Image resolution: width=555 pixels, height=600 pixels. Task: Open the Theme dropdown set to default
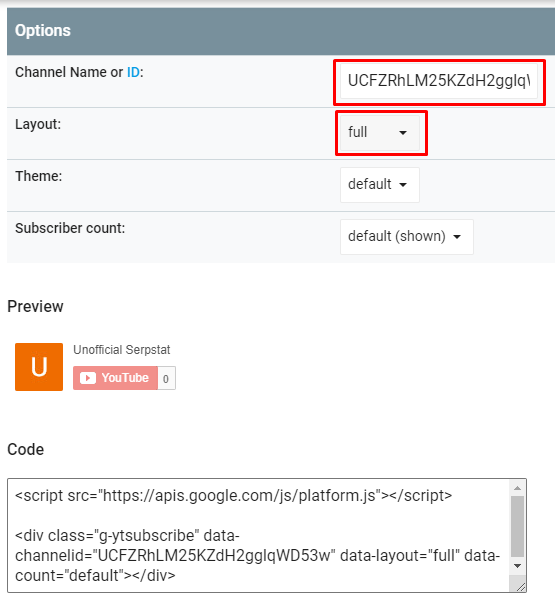380,185
